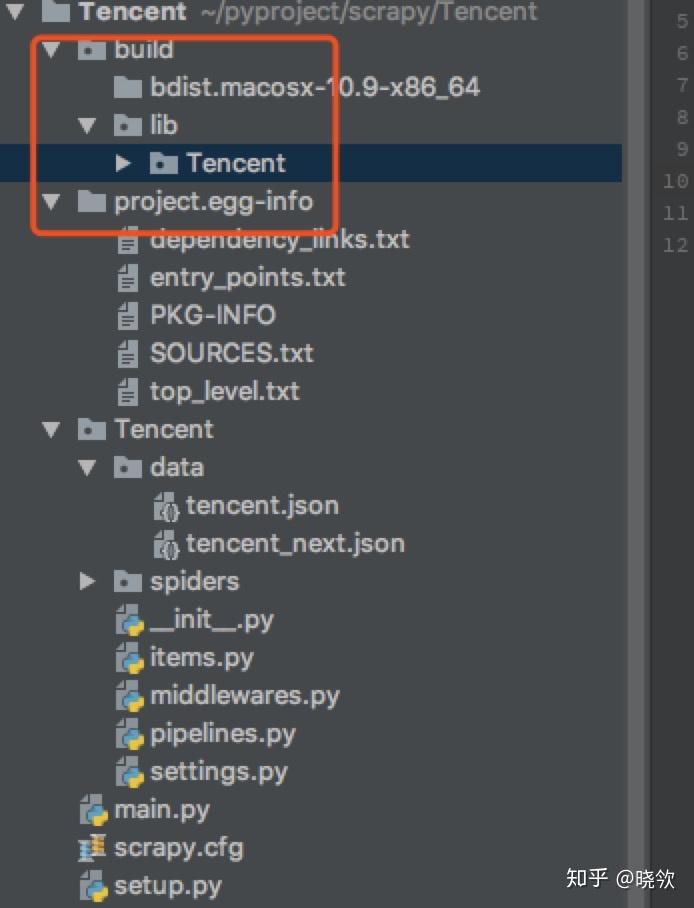The width and height of the screenshot is (694, 908).
Task: Click the folder icon beside spiders
Action: point(128,582)
